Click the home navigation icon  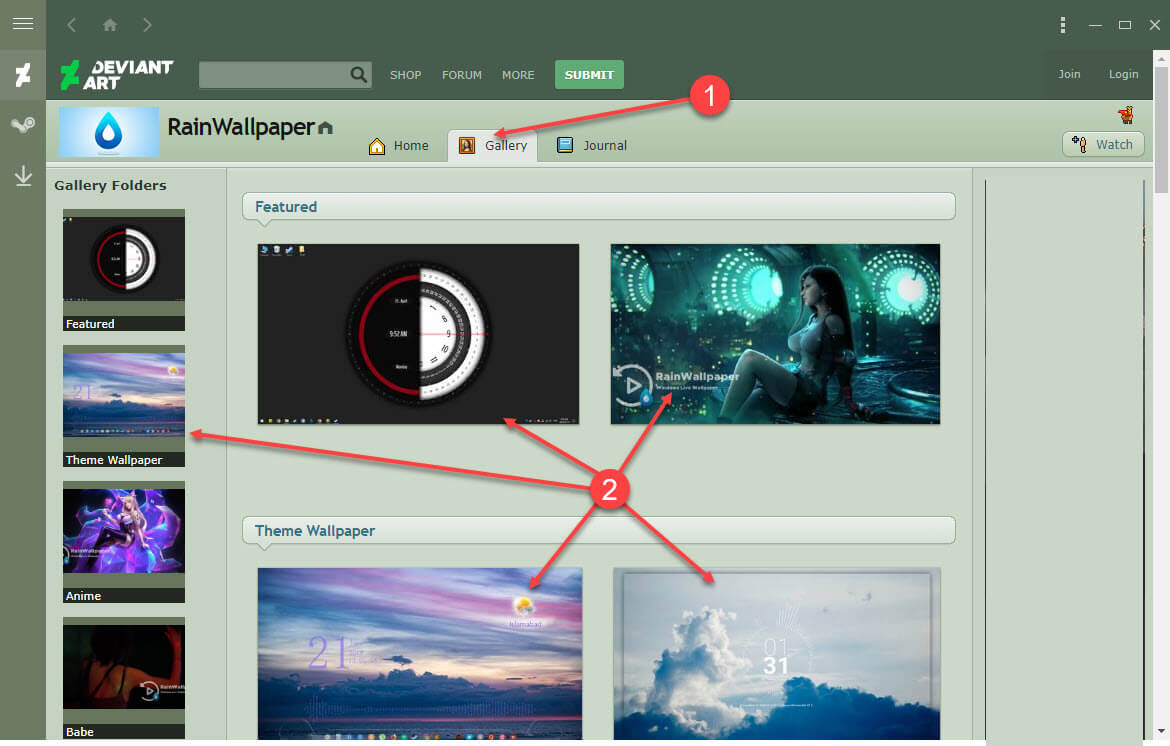point(110,25)
